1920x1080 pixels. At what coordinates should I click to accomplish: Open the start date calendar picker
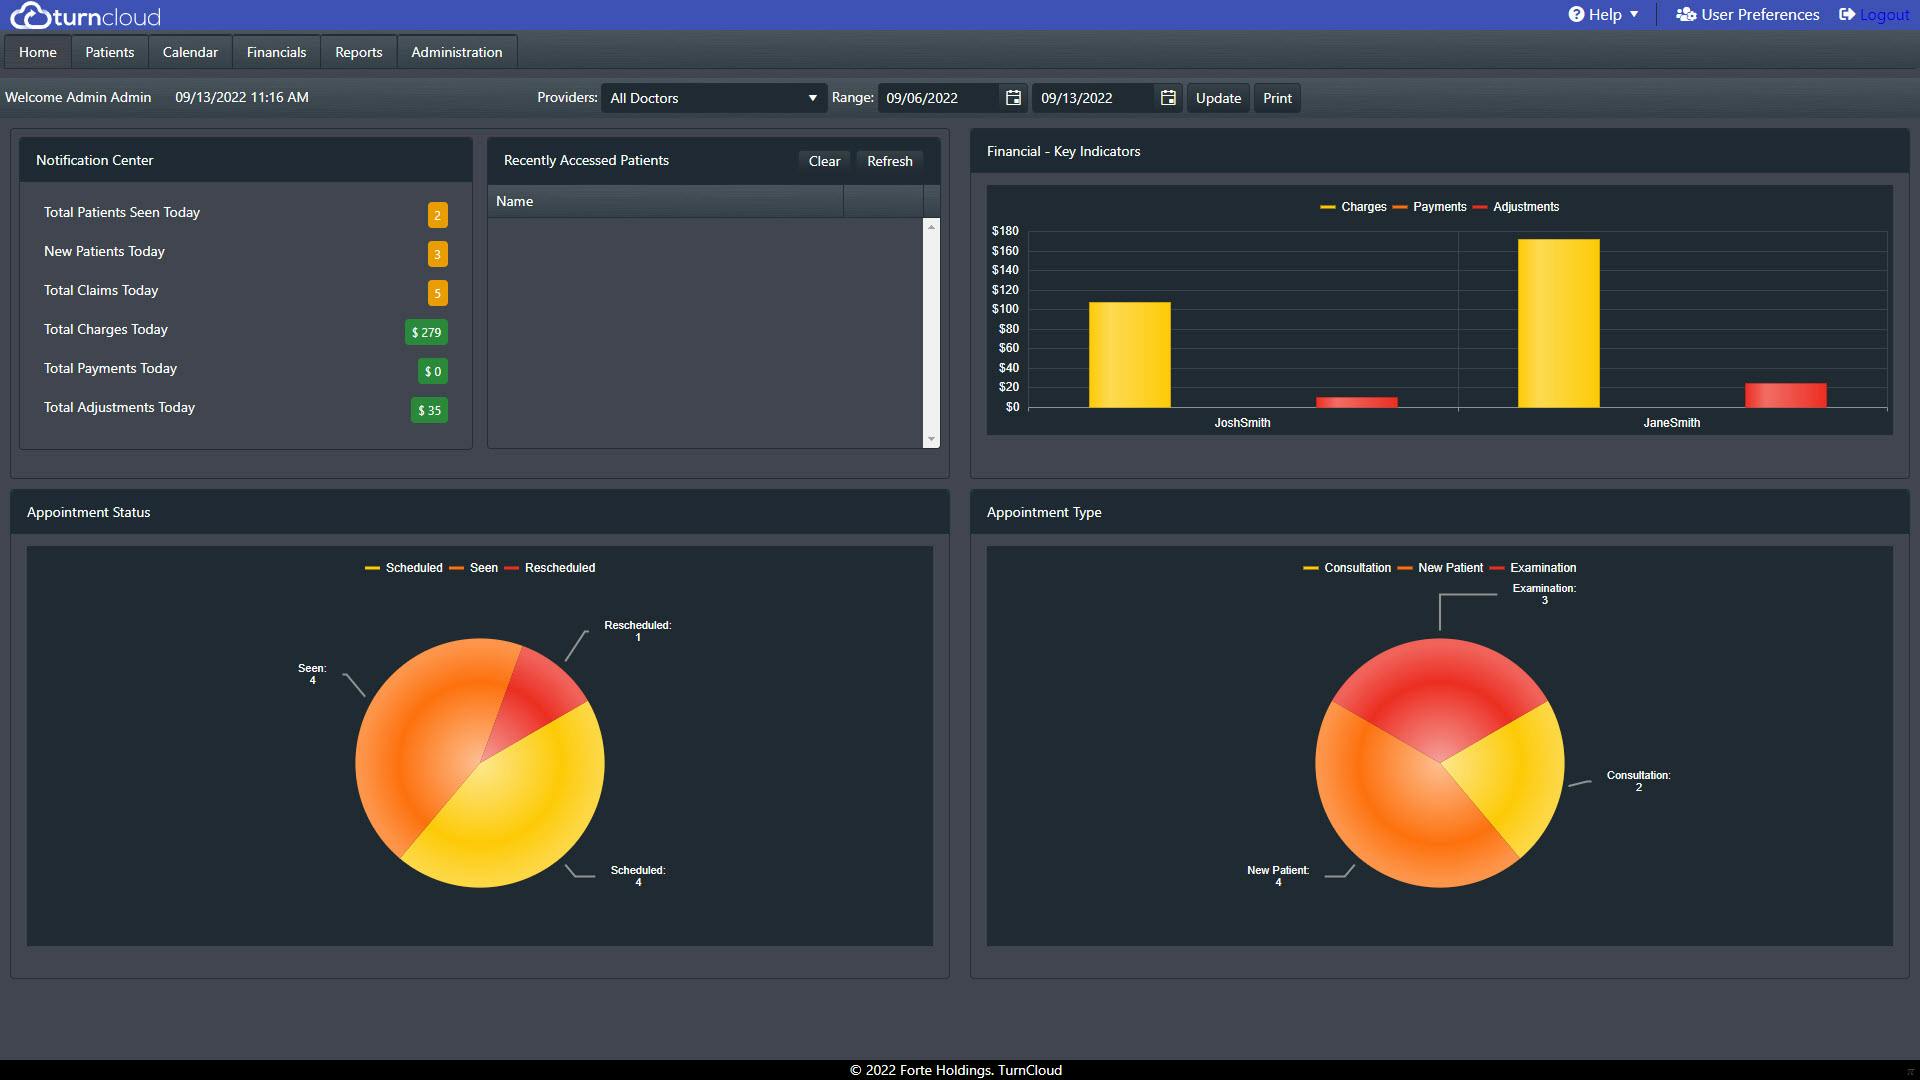point(1013,98)
